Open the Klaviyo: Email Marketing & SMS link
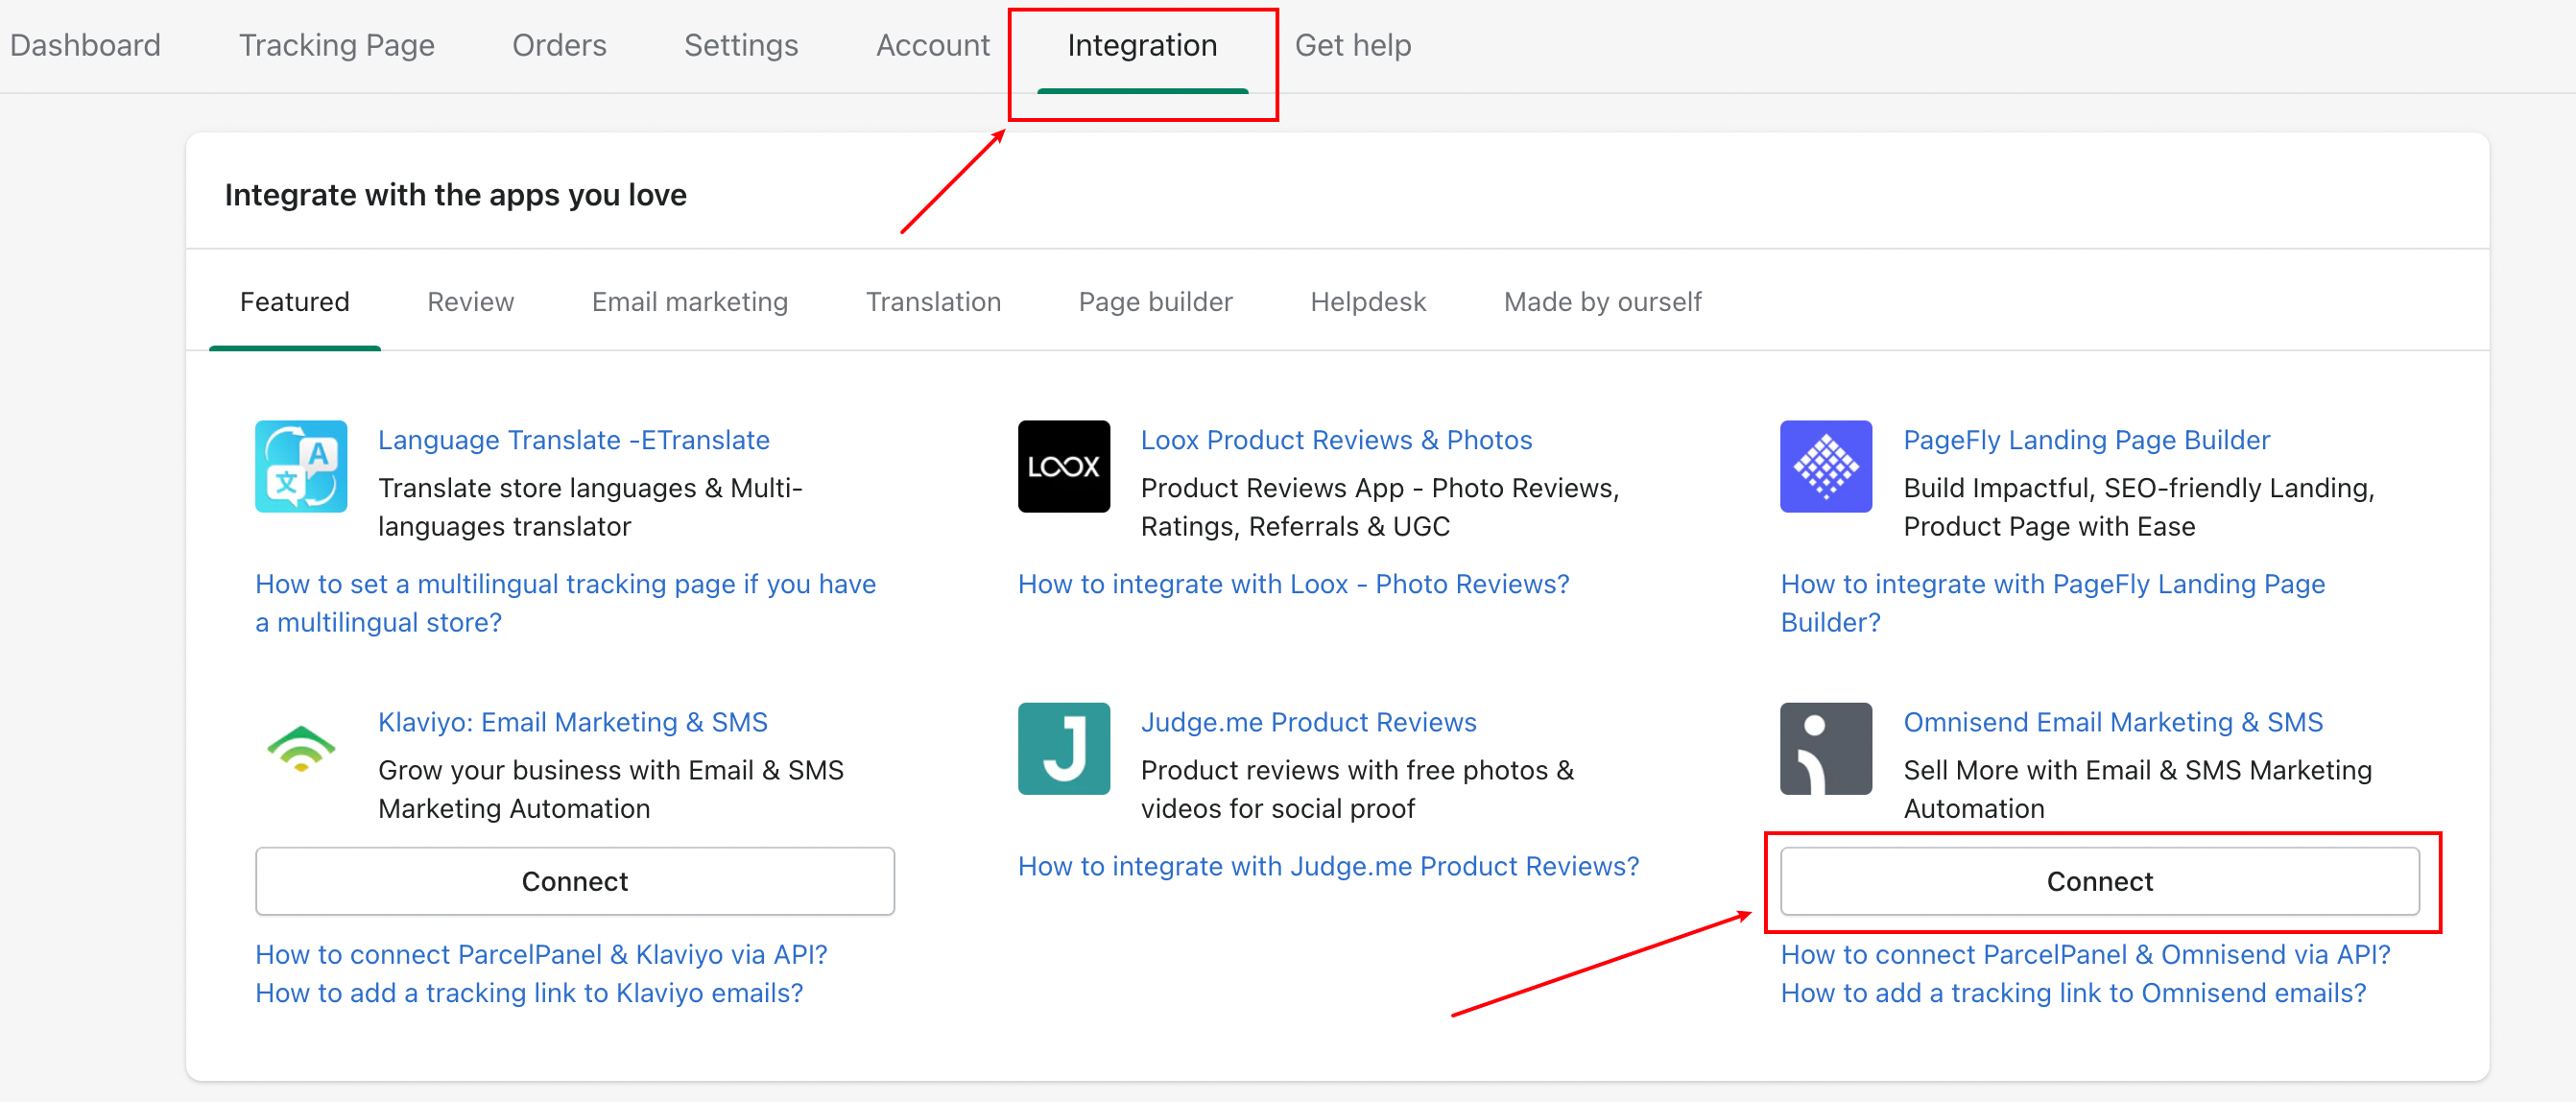This screenshot has height=1102, width=2576. 573,722
